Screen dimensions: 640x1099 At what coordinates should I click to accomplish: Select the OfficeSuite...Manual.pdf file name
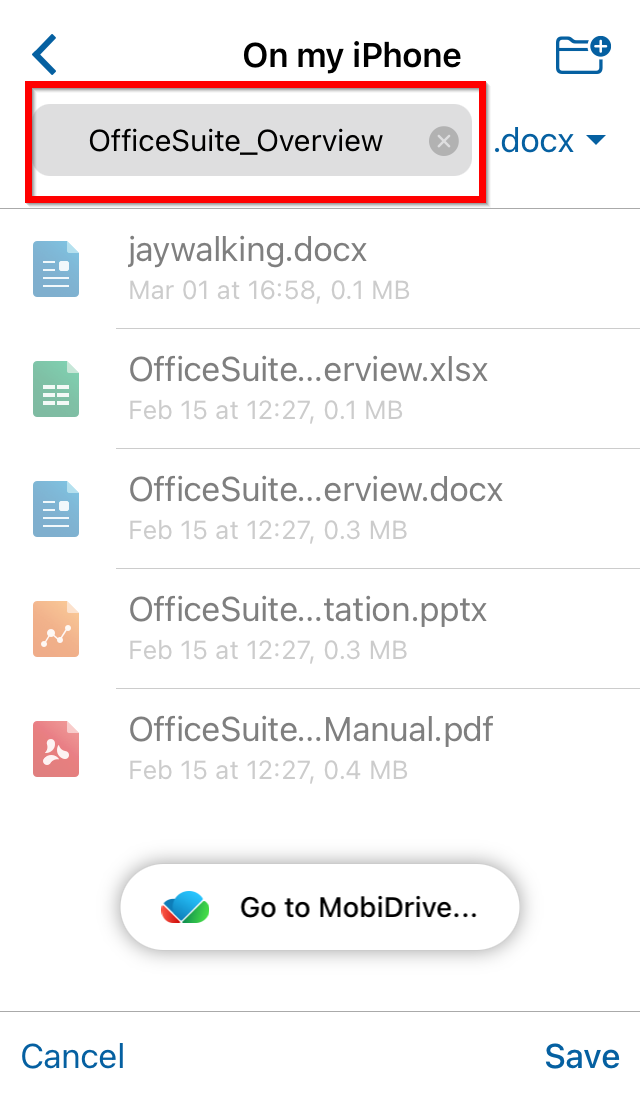click(311, 730)
